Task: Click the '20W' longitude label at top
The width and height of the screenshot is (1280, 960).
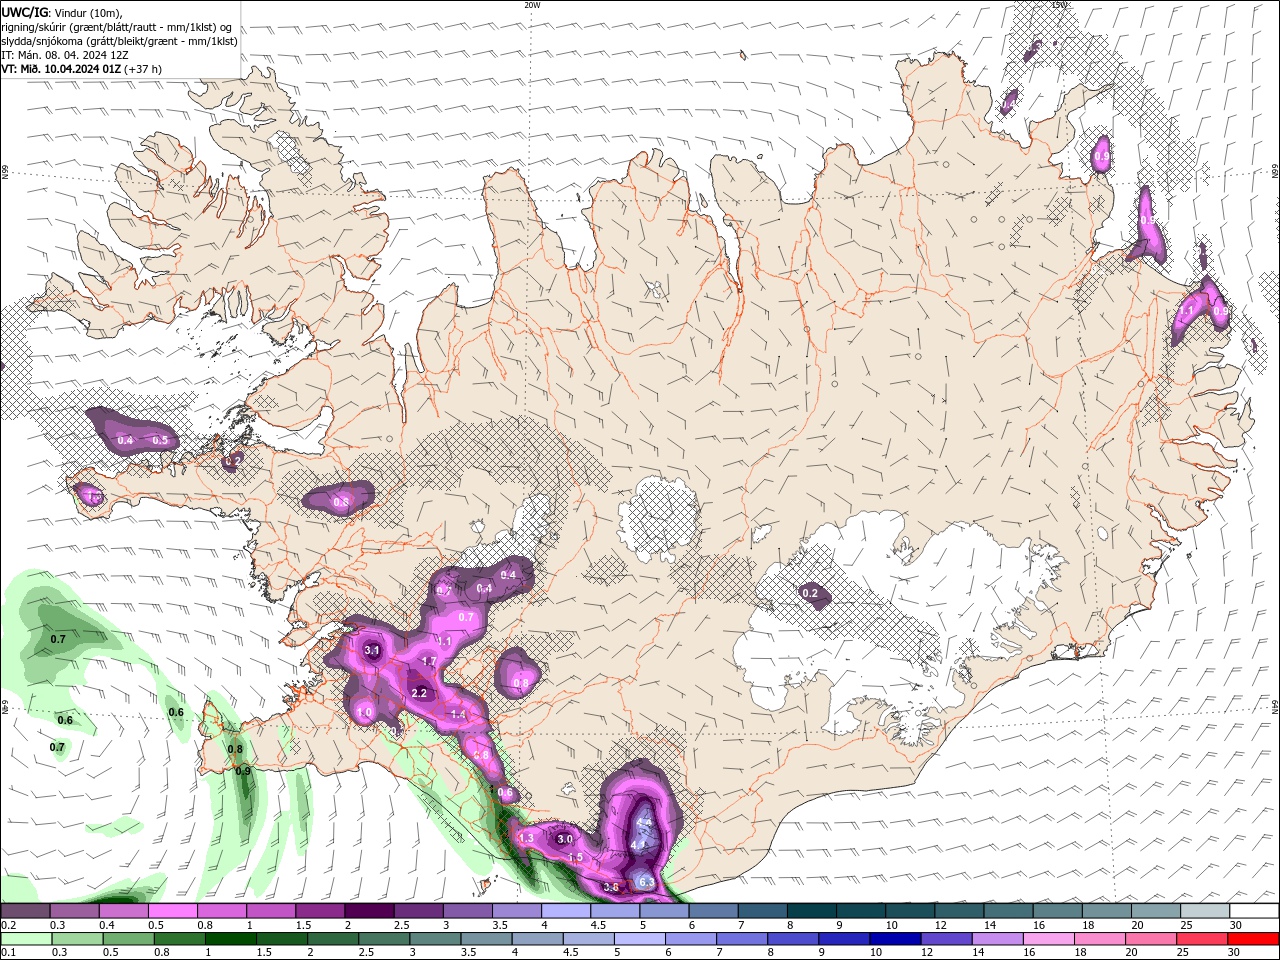Action: click(x=532, y=5)
